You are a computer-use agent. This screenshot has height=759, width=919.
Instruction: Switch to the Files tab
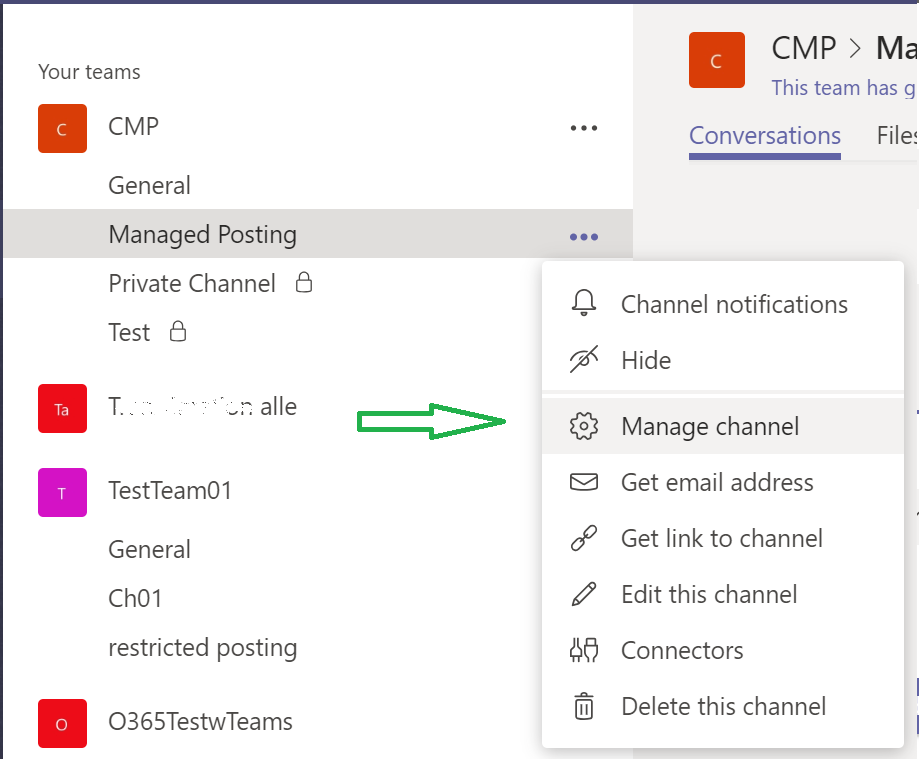tap(897, 136)
